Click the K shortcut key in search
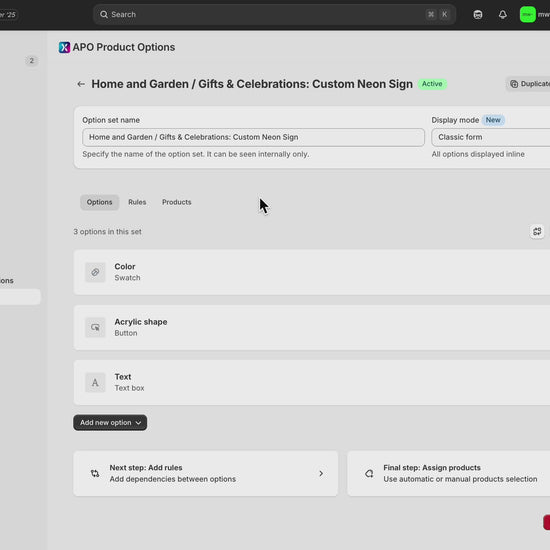550x550 pixels. [x=444, y=14]
